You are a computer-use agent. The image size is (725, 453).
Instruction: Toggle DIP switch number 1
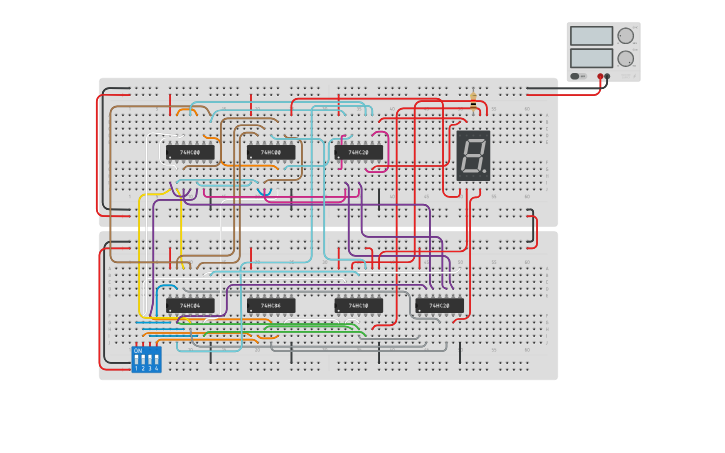[136, 360]
